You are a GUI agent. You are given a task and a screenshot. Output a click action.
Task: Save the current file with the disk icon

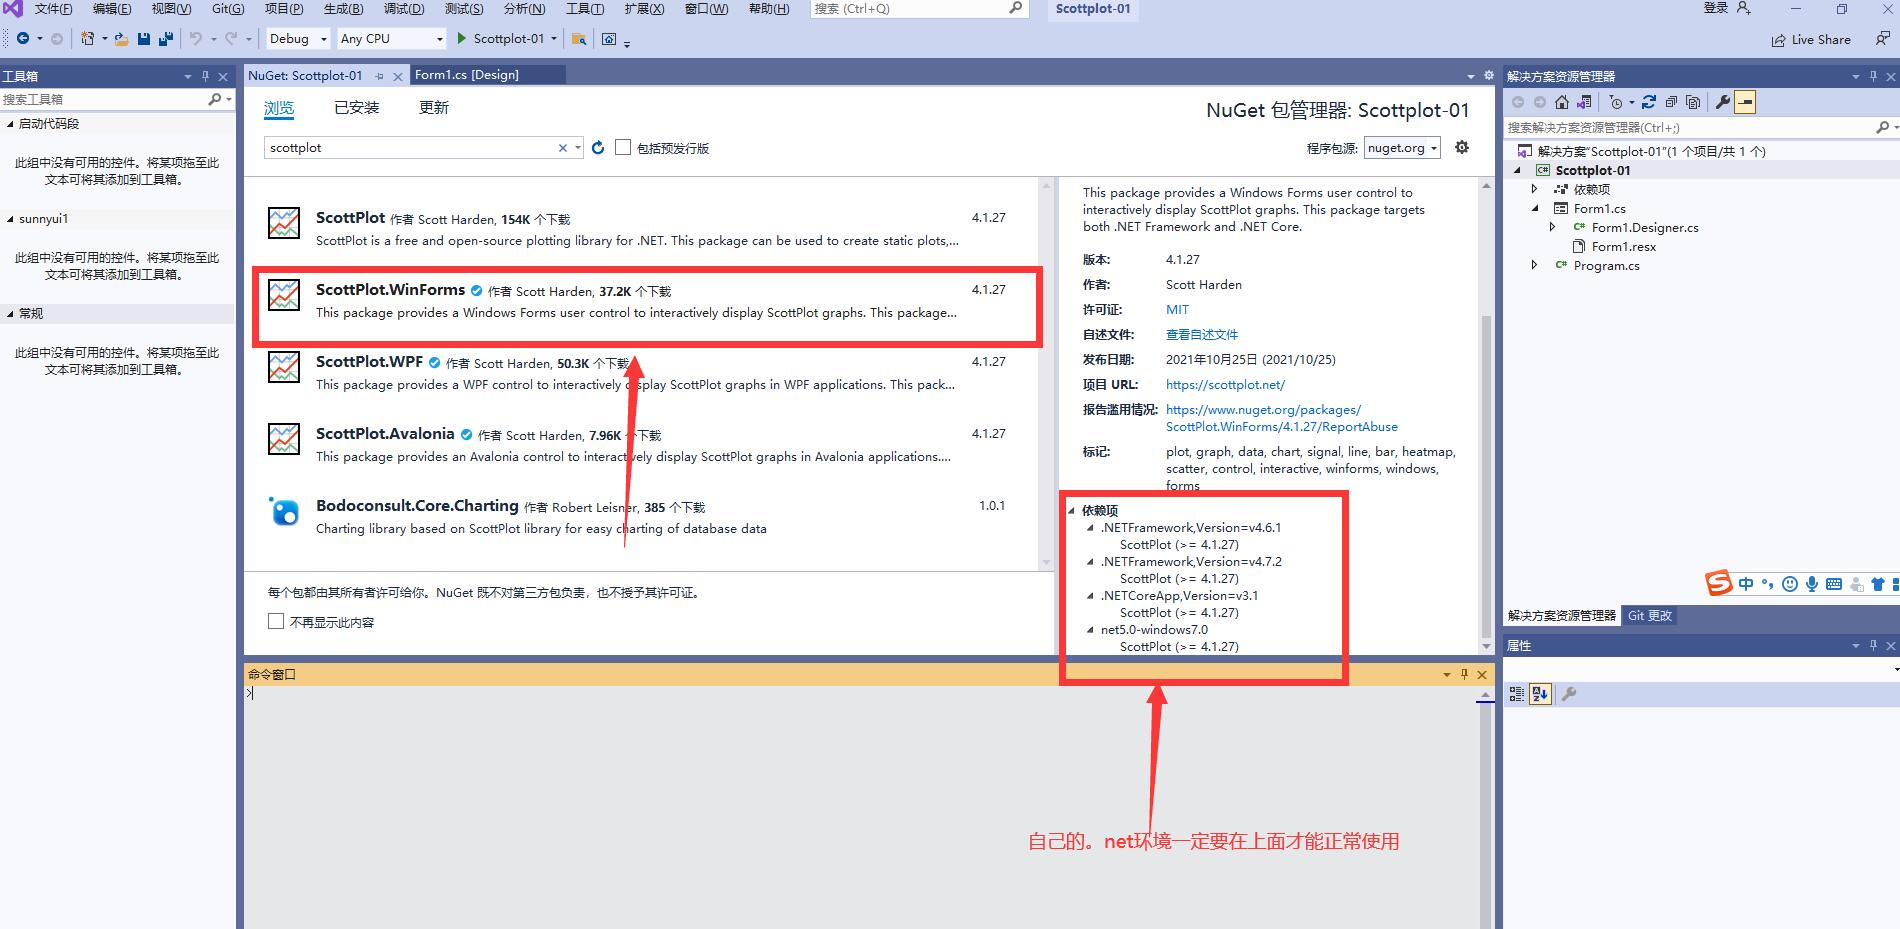(144, 39)
